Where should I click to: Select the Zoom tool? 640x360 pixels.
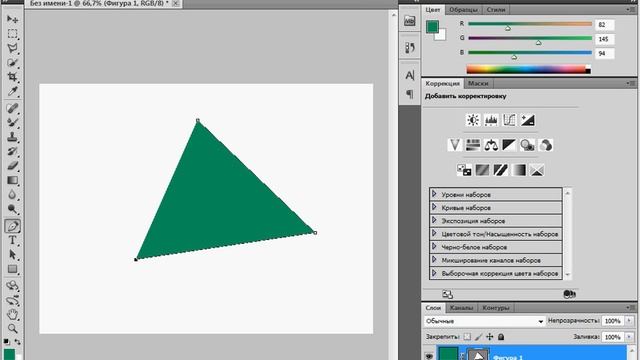coord(12,328)
